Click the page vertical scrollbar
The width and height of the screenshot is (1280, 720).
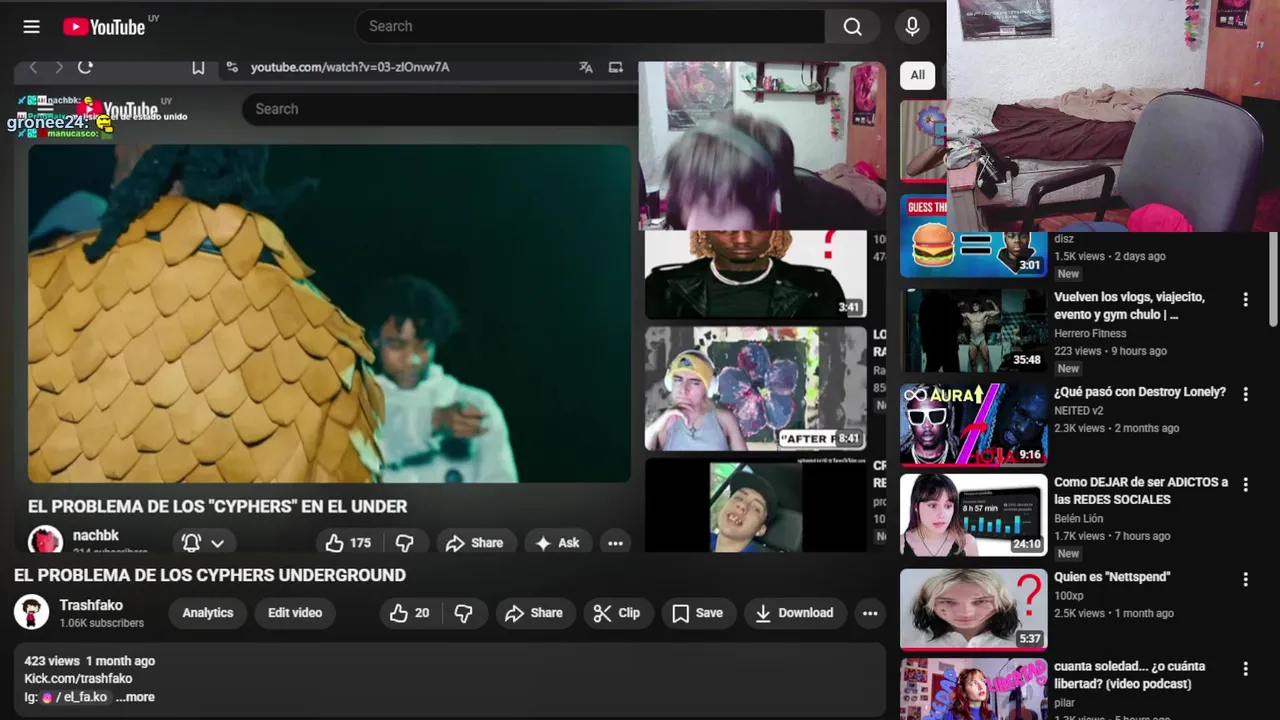click(1273, 280)
